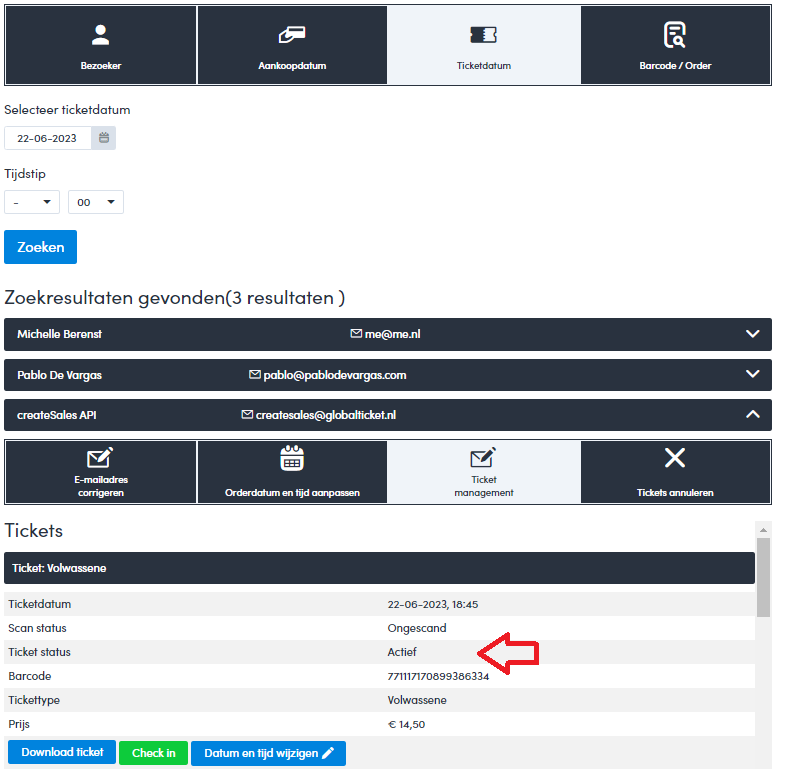Click the Download ticket button

click(61, 753)
